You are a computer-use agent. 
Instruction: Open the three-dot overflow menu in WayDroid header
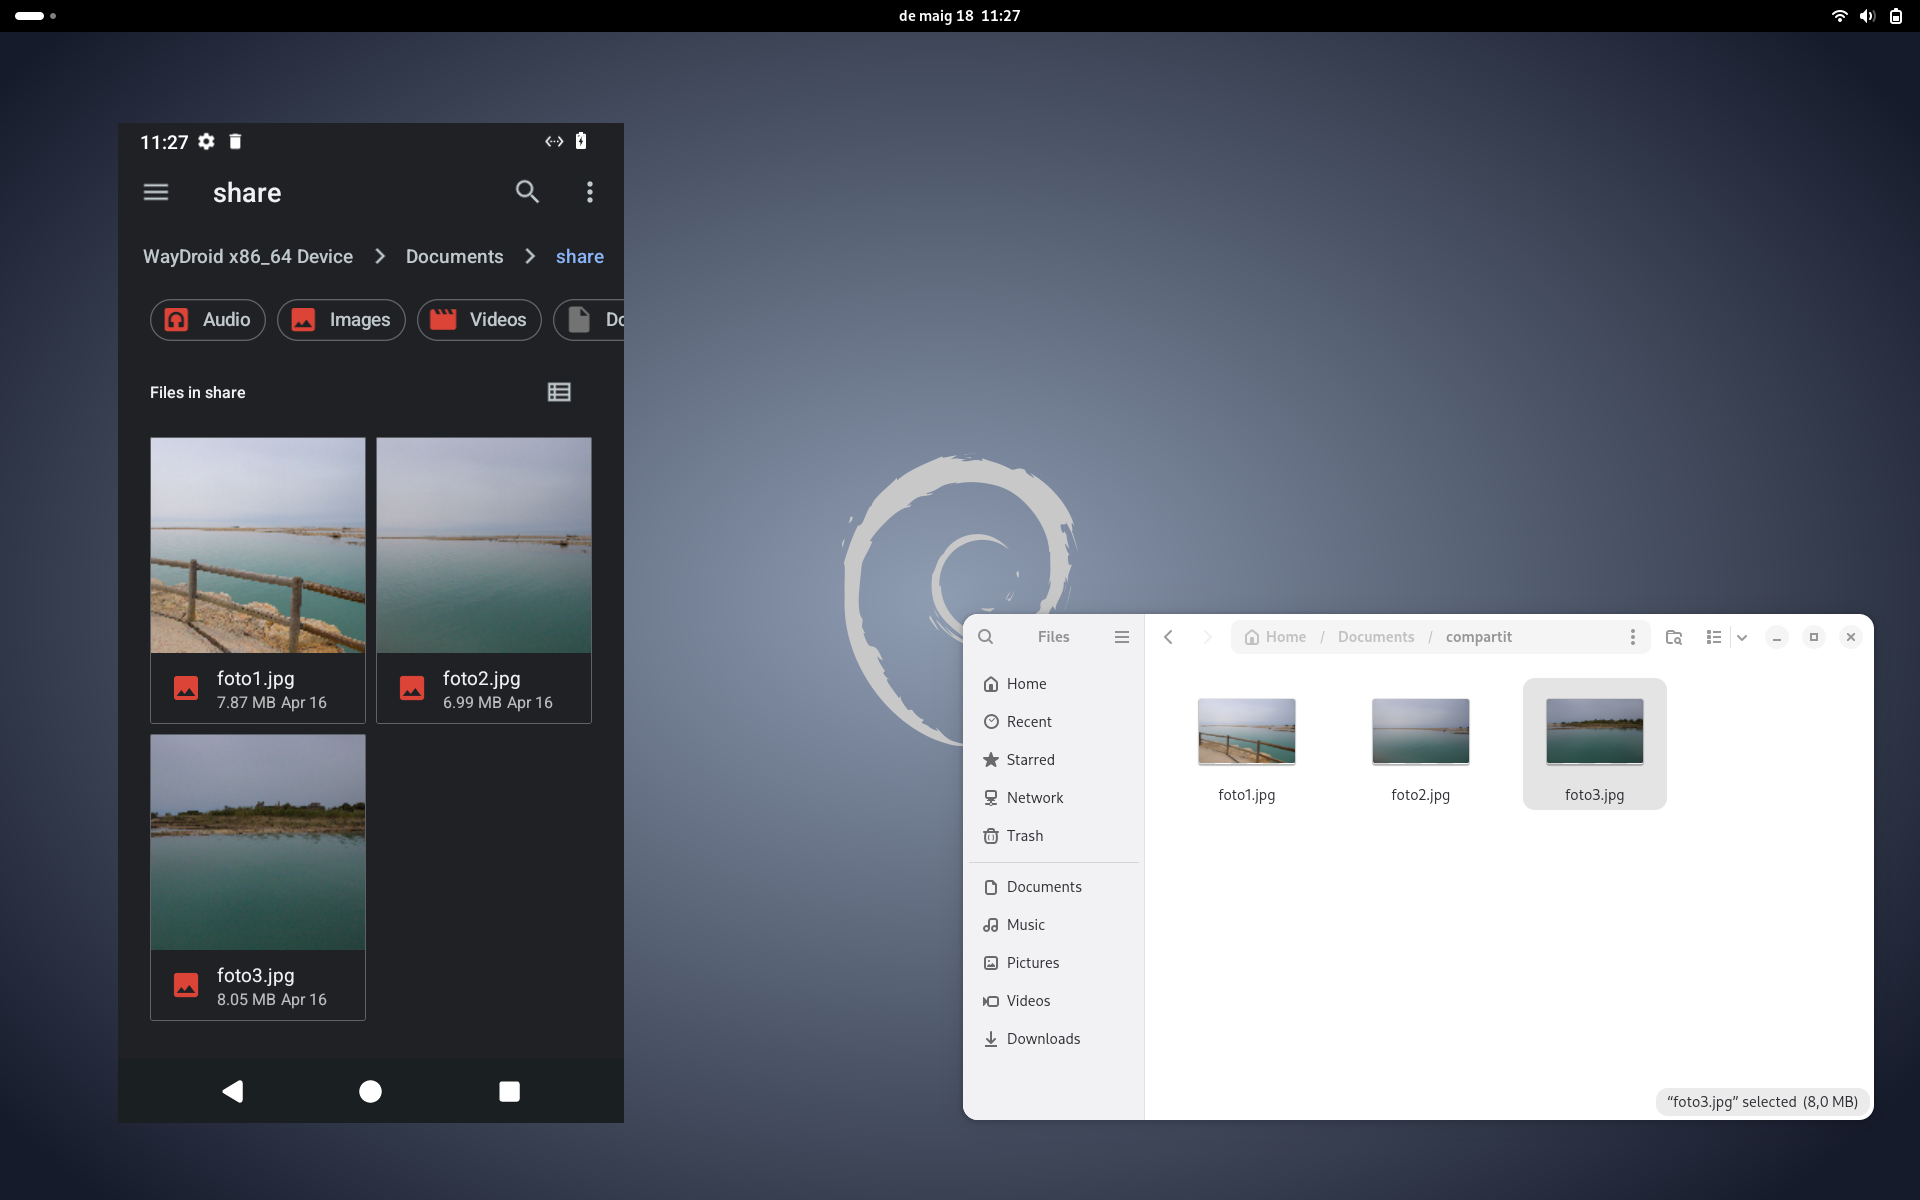tap(590, 192)
